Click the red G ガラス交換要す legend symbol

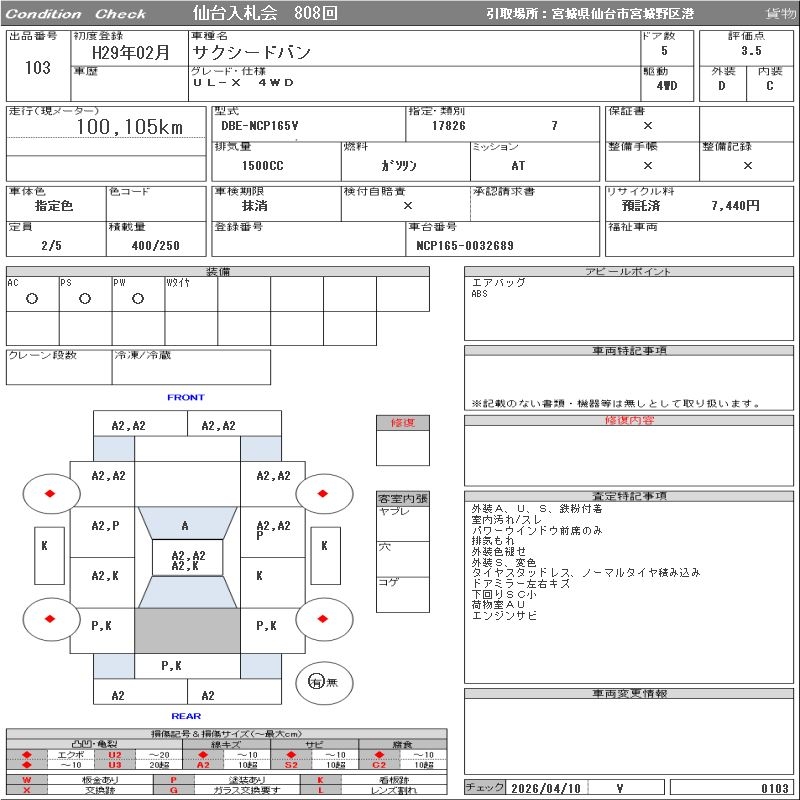tap(173, 790)
